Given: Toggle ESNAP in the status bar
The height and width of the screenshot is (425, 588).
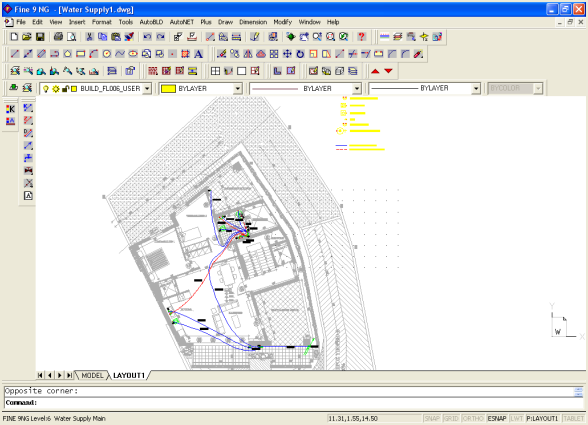Looking at the screenshot, I should click(497, 418).
